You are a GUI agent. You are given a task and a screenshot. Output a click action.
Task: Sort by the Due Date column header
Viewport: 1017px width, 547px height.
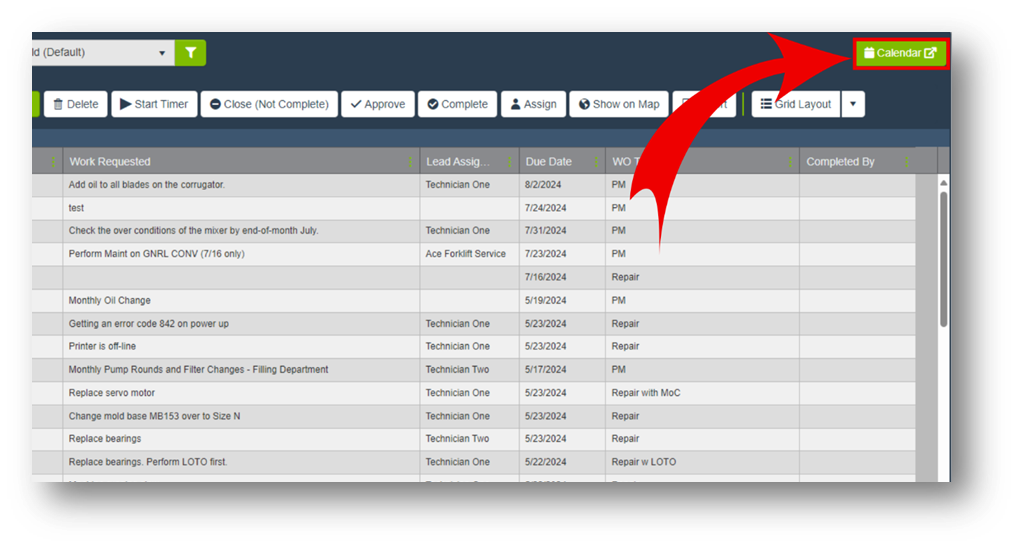(x=548, y=162)
